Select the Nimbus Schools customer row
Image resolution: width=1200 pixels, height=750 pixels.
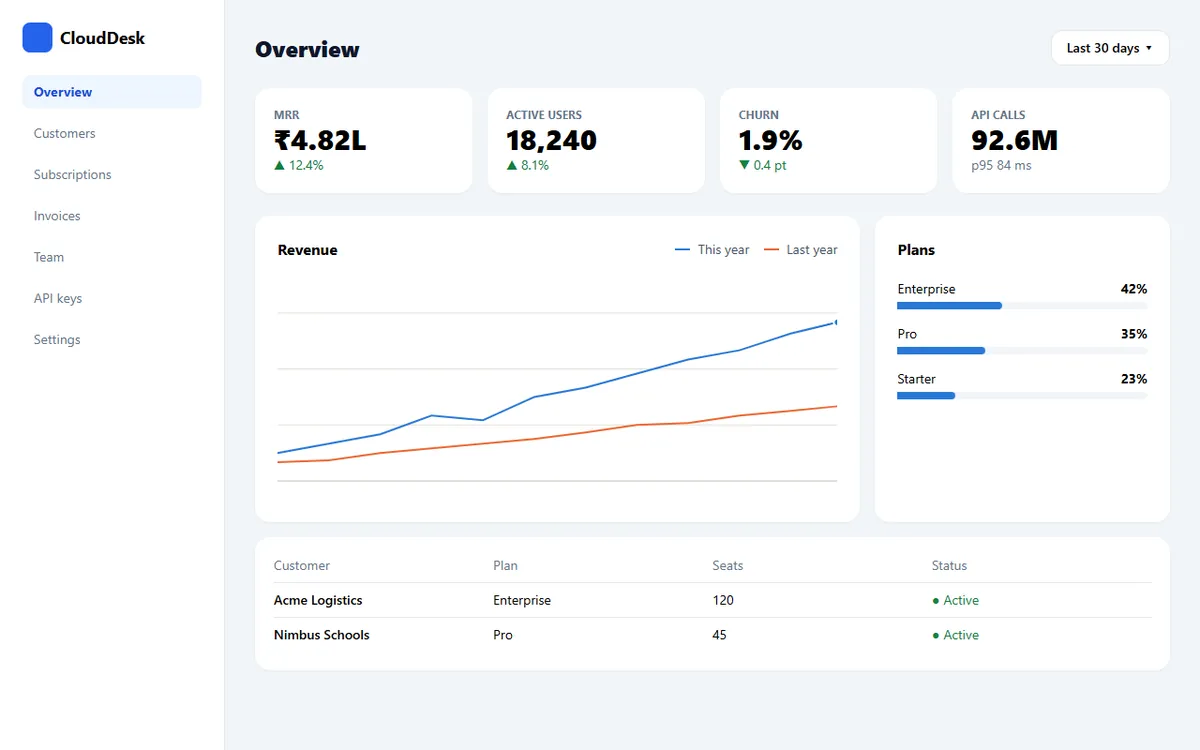[712, 635]
